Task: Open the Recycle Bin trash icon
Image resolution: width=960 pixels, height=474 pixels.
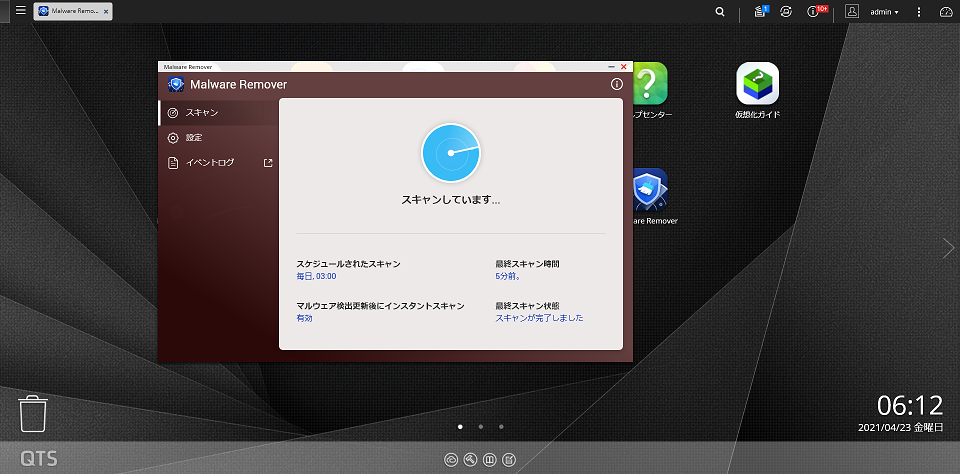Action: pyautogui.click(x=33, y=414)
